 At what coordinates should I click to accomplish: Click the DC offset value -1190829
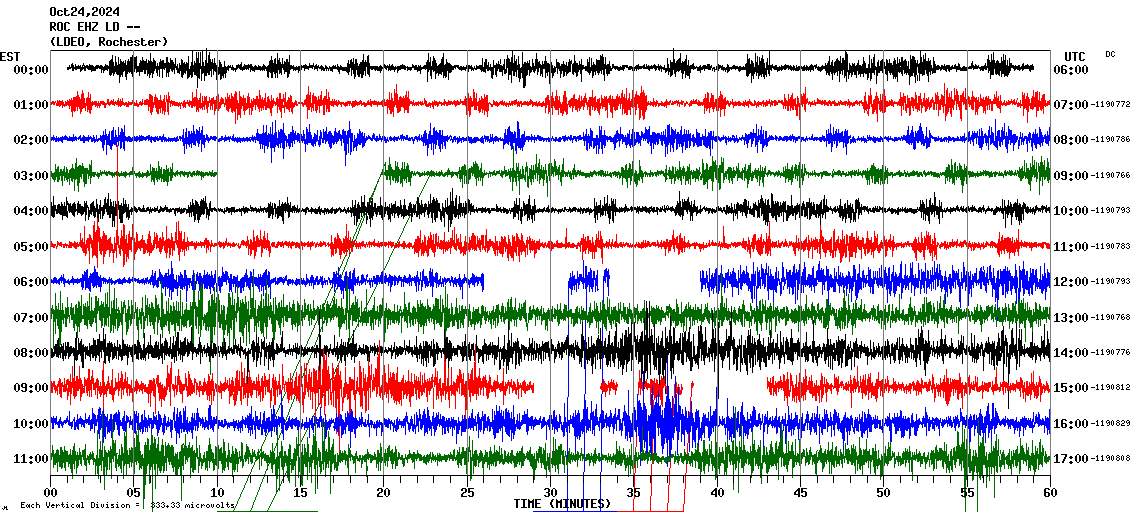[1109, 425]
